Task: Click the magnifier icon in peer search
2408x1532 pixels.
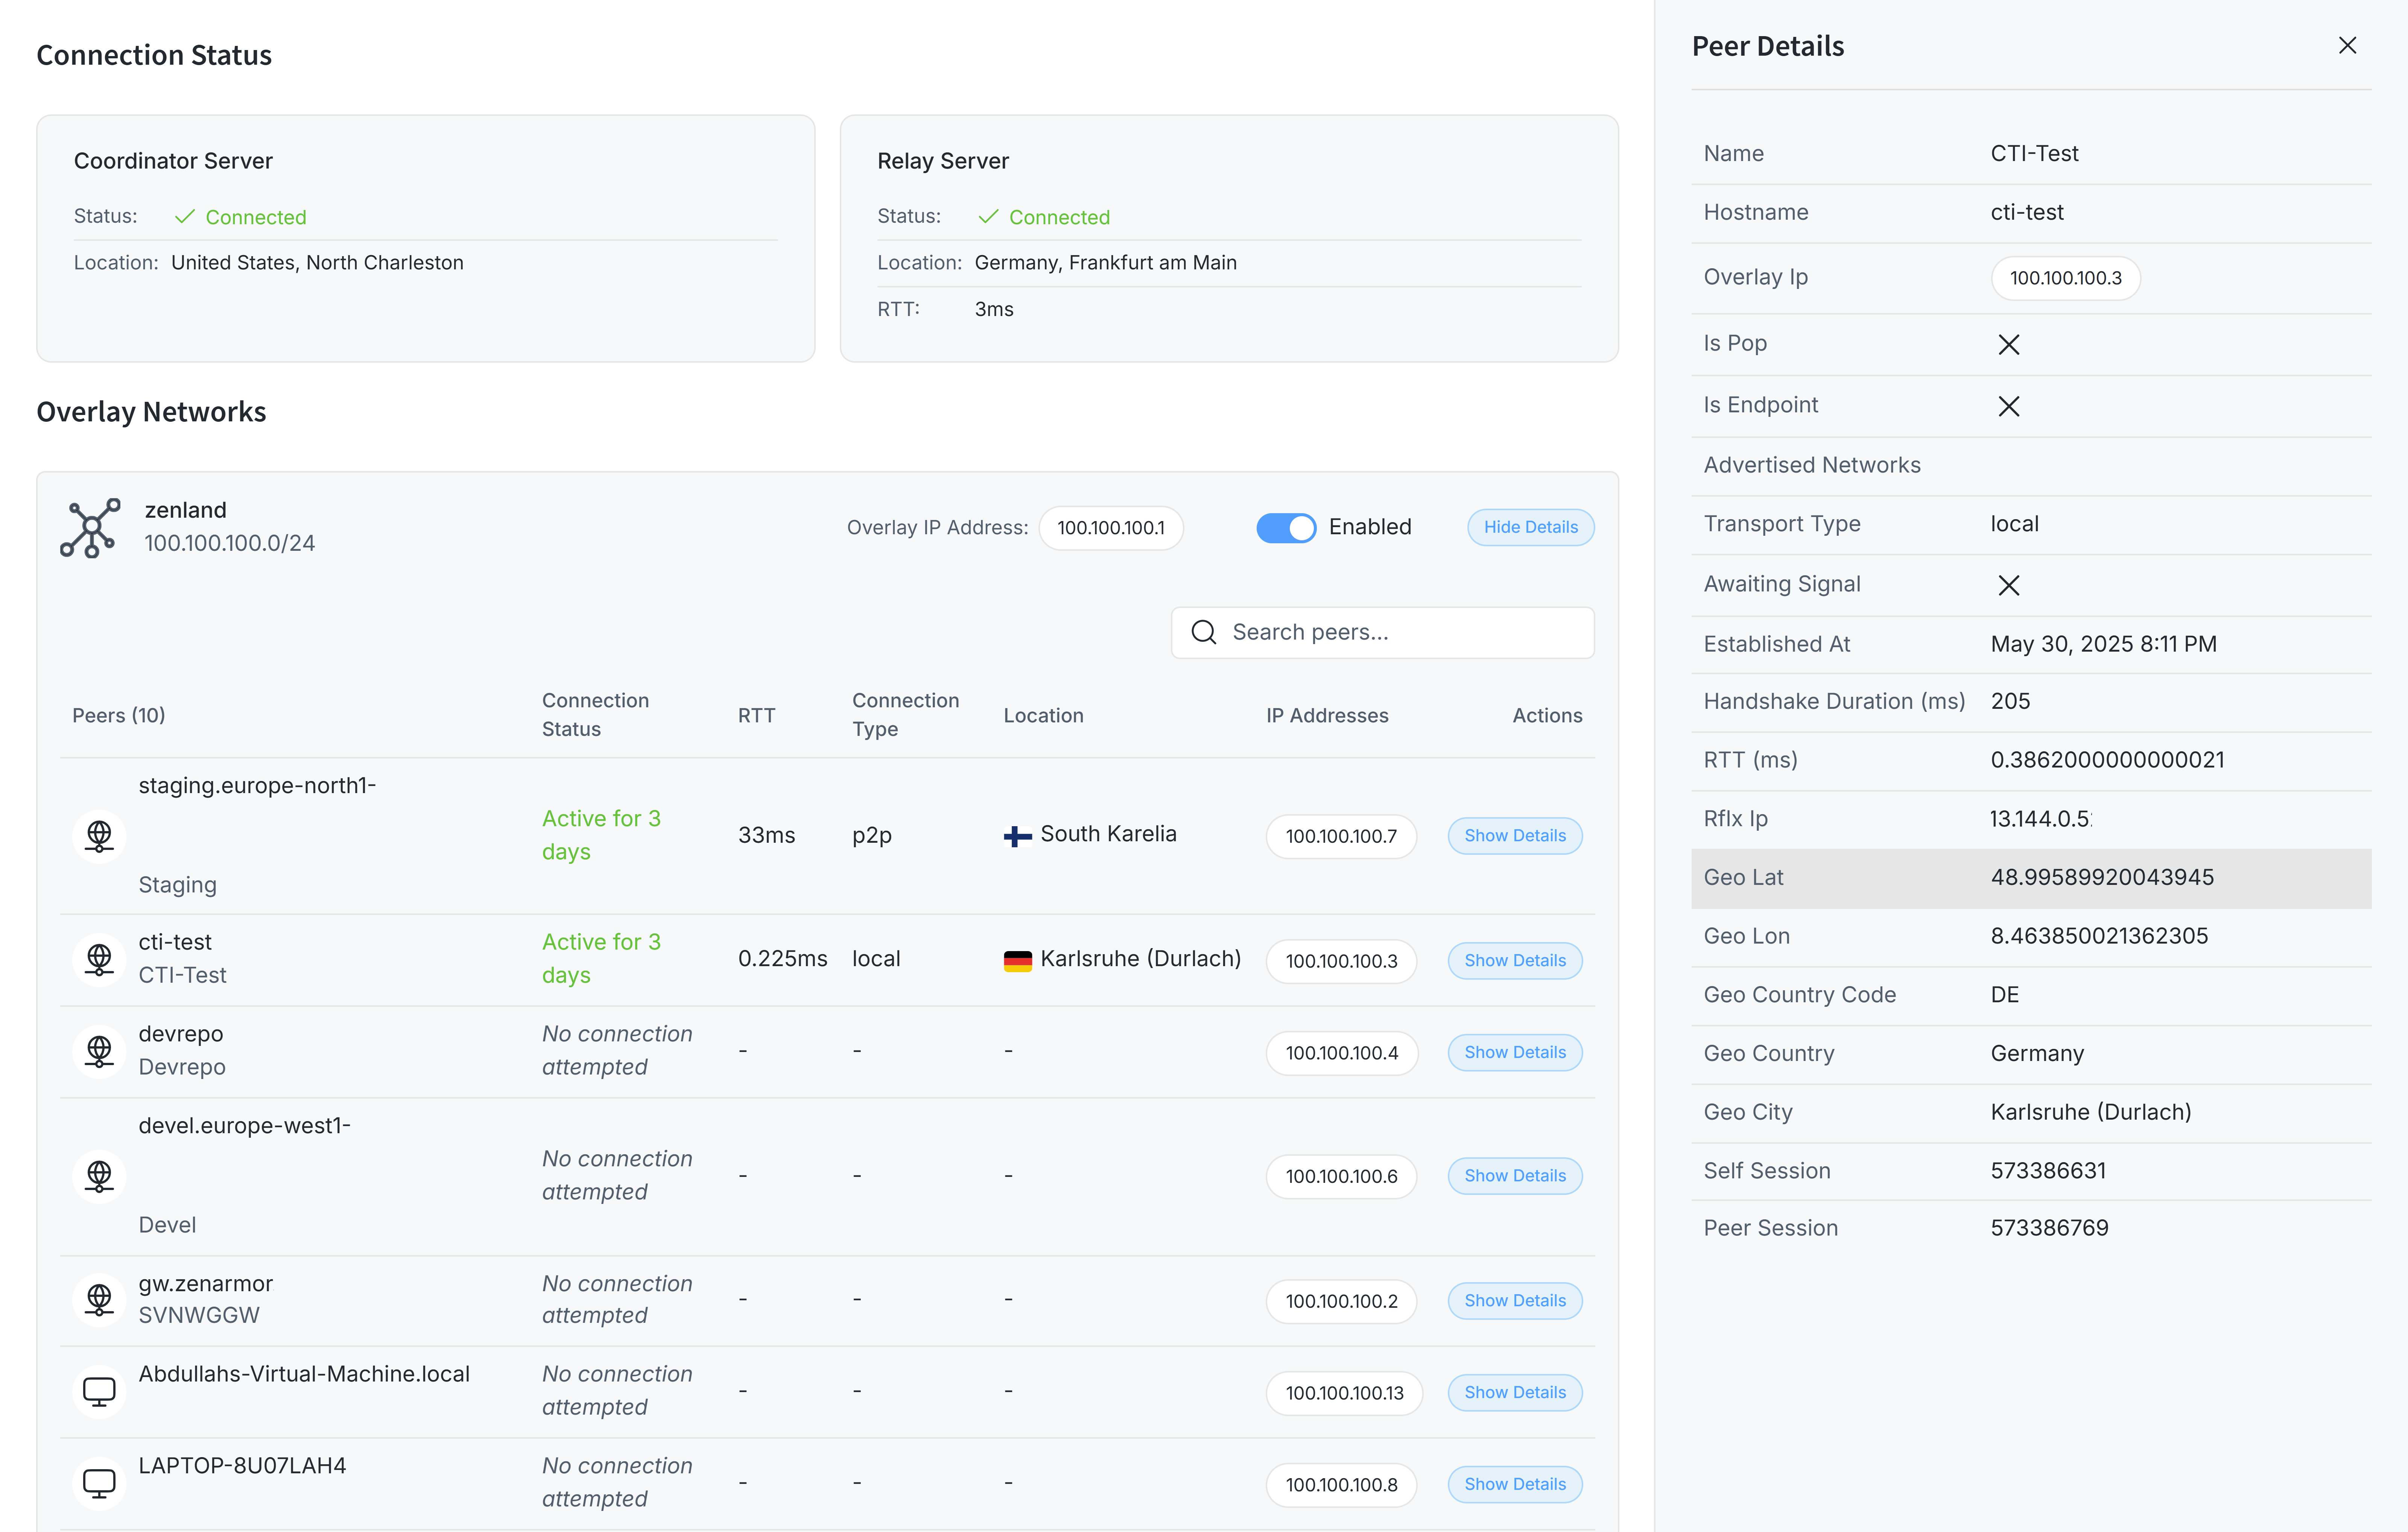Action: 1204,632
